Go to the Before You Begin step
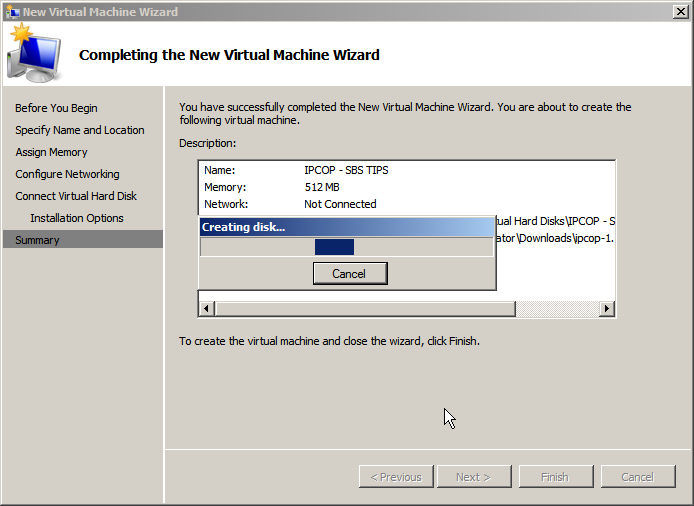Screen dimensions: 694x506 [56, 108]
